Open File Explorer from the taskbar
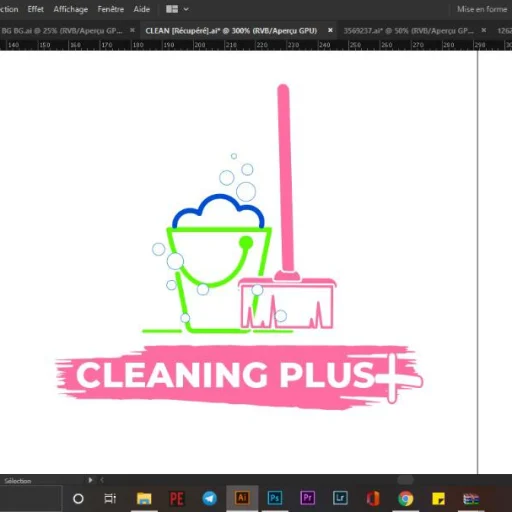 (144, 499)
